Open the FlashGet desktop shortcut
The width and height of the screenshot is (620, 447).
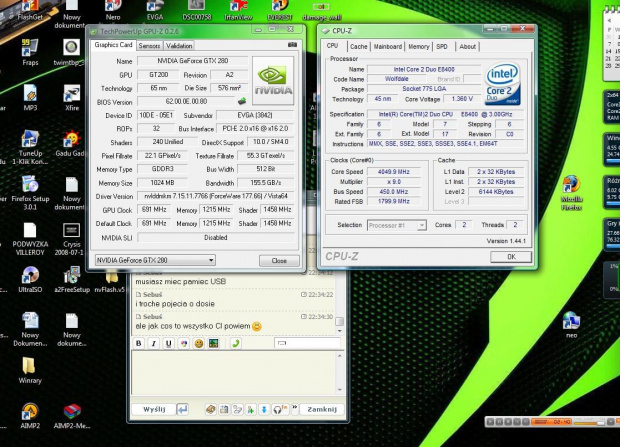tap(30, 10)
